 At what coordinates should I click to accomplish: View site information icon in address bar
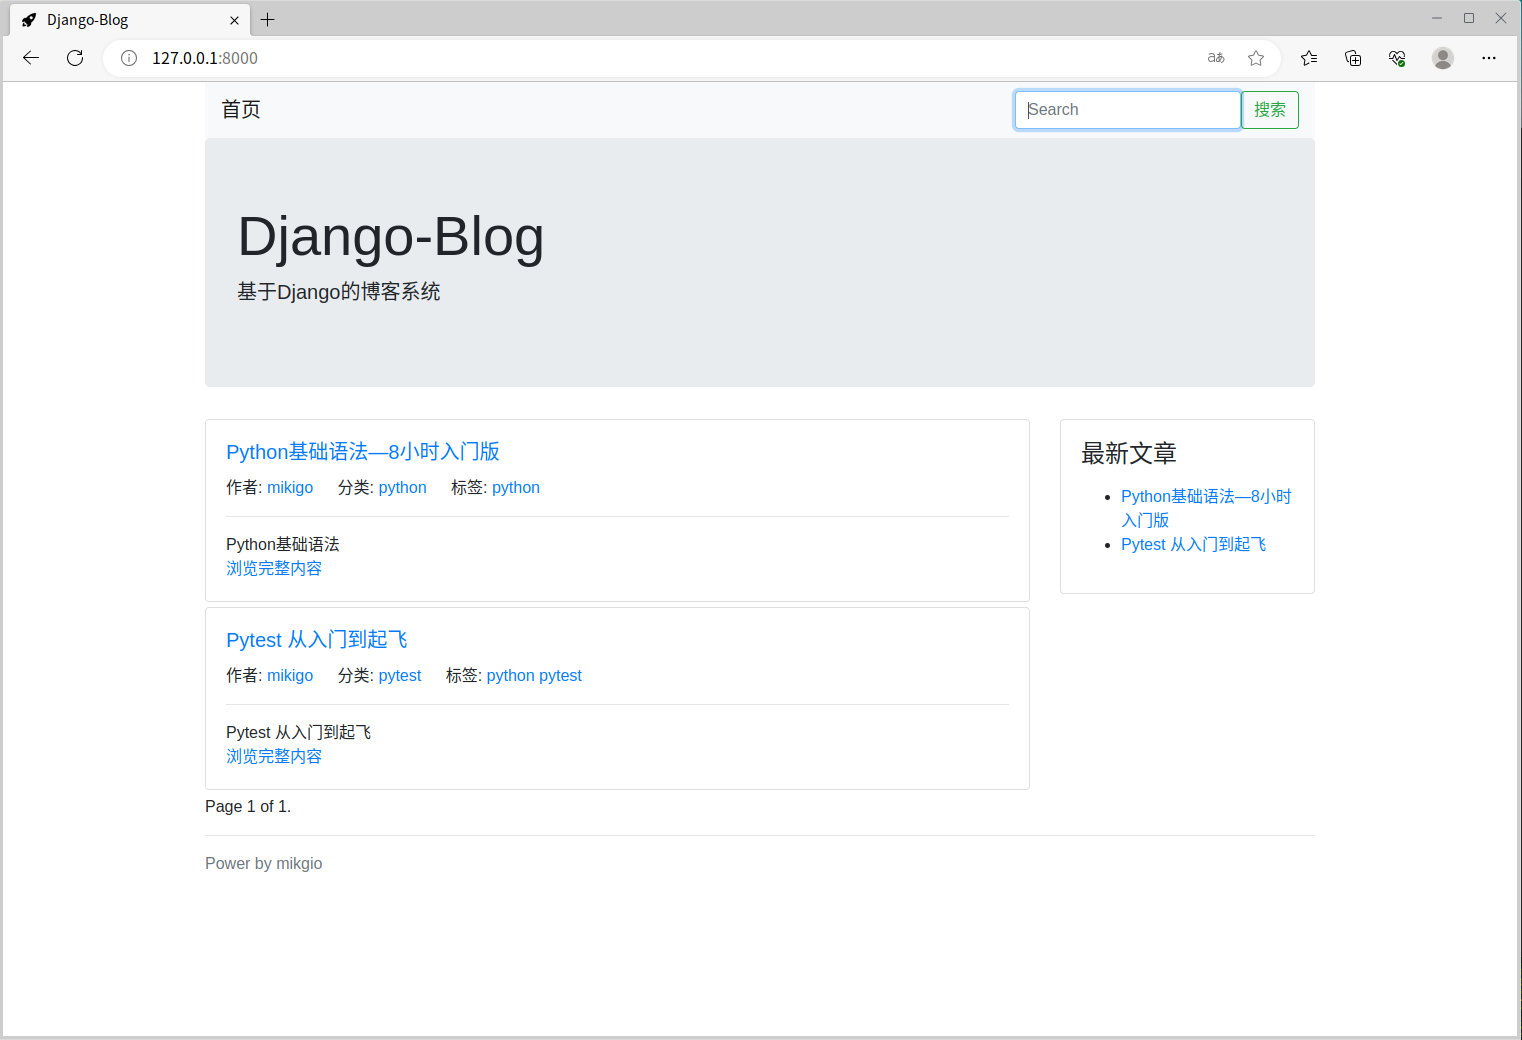(129, 58)
